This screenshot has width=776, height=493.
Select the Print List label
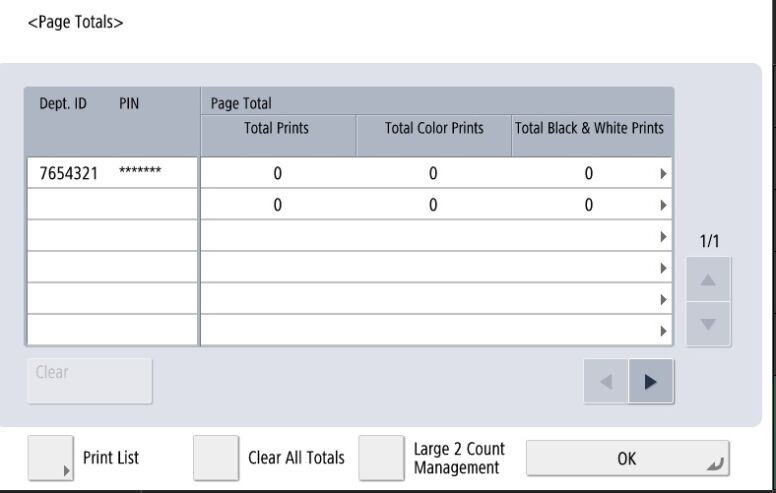110,458
